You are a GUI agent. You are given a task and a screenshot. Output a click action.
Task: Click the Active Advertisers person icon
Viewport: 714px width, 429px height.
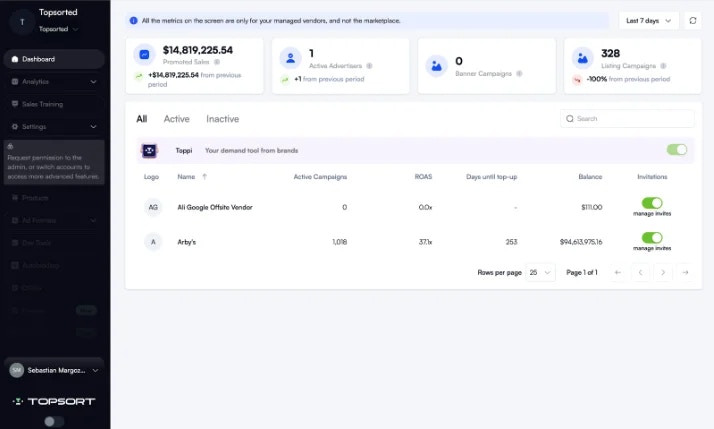point(291,58)
